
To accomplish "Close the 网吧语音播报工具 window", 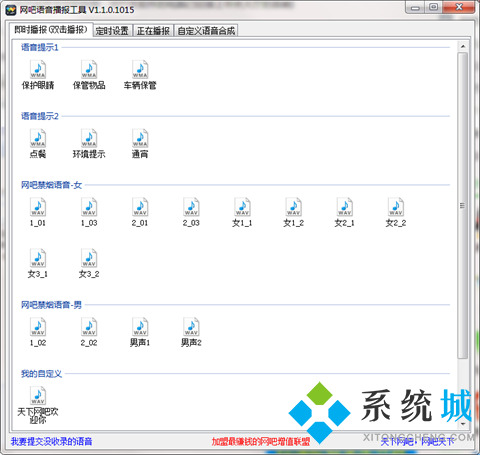I will (x=459, y=7).
